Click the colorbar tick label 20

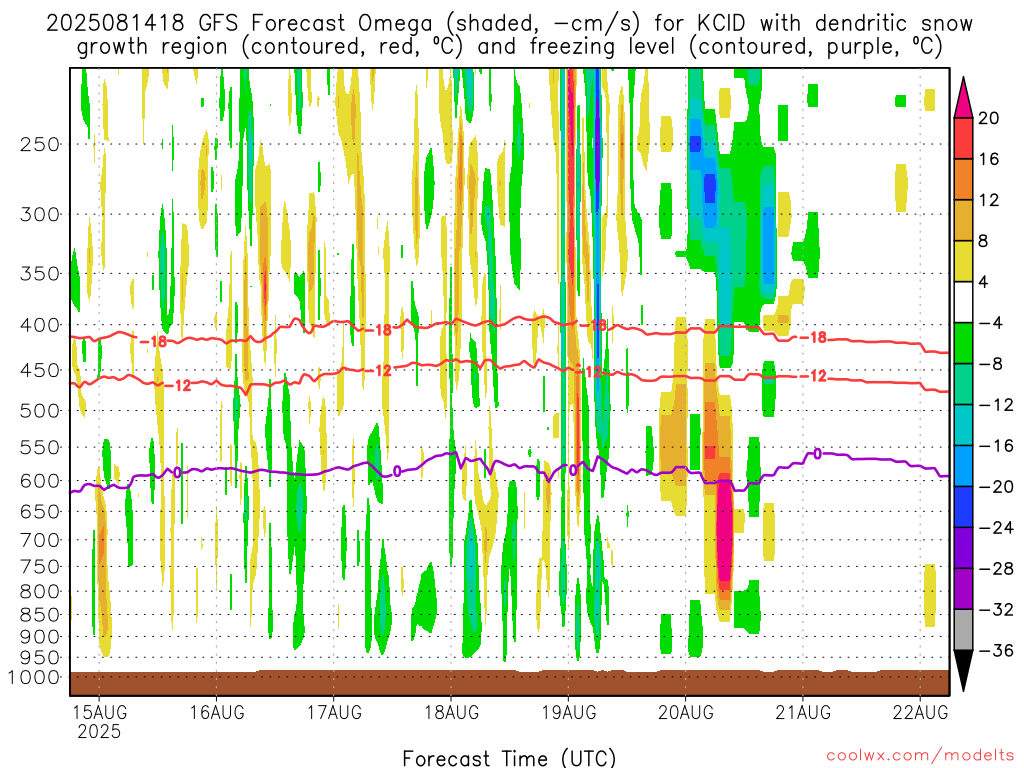coord(989,118)
